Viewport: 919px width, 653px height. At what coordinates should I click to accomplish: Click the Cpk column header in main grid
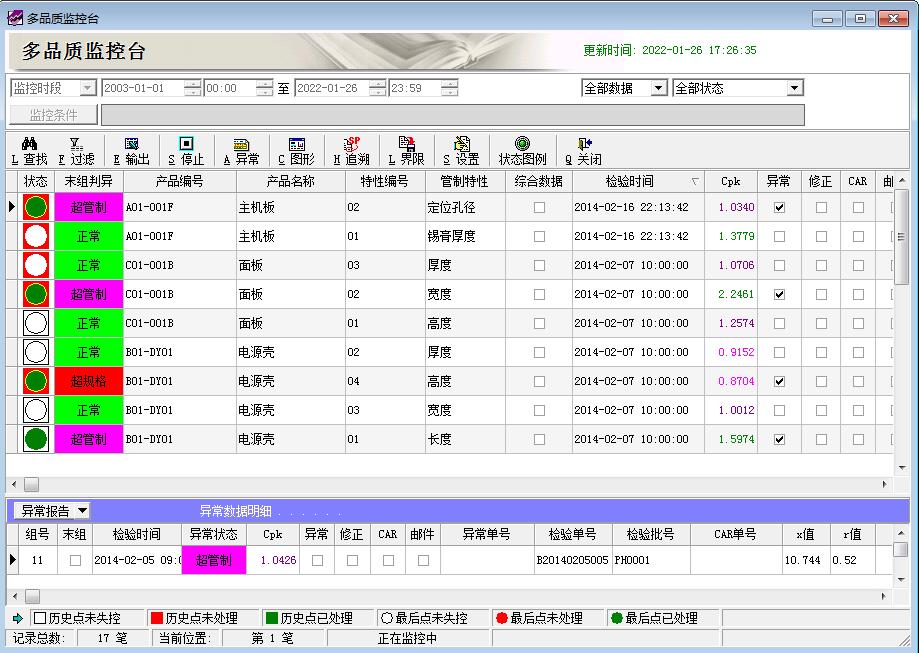(x=730, y=181)
